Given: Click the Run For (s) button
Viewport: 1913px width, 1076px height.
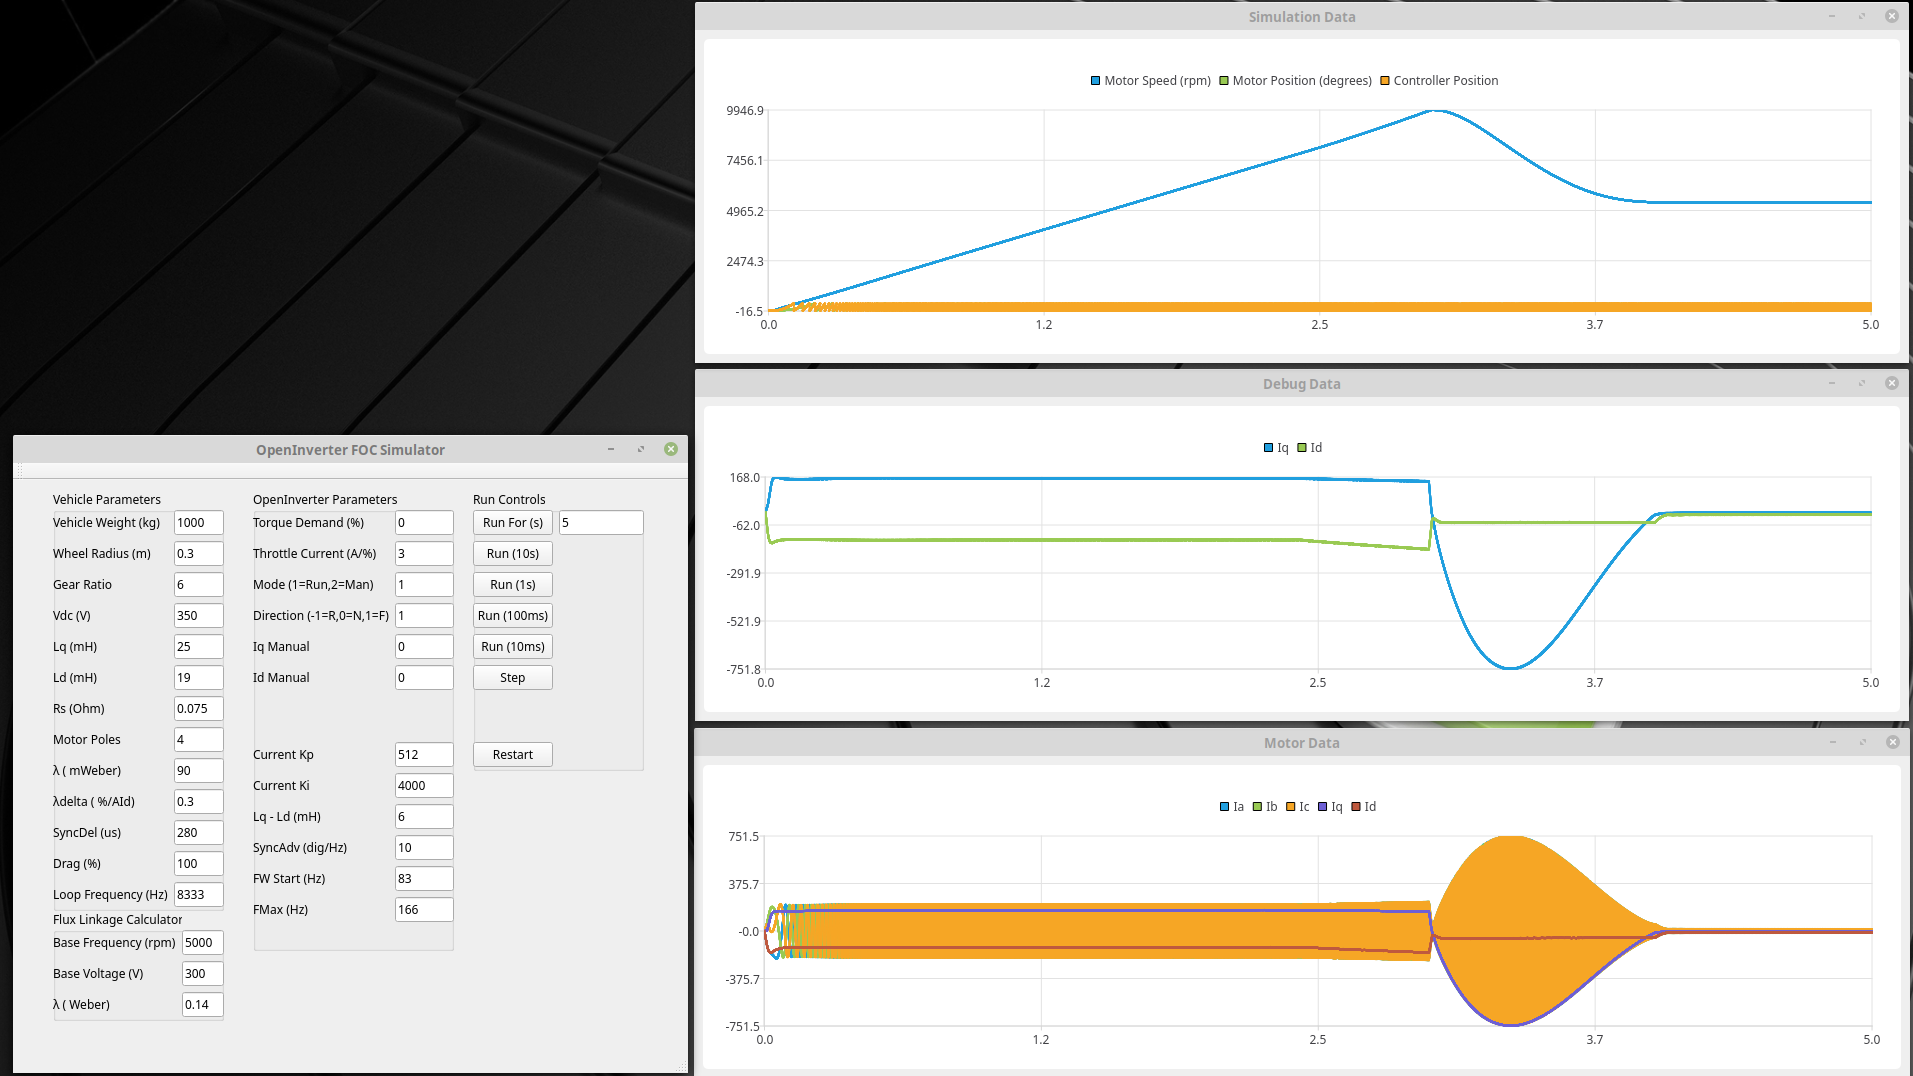Looking at the screenshot, I should [x=512, y=523].
